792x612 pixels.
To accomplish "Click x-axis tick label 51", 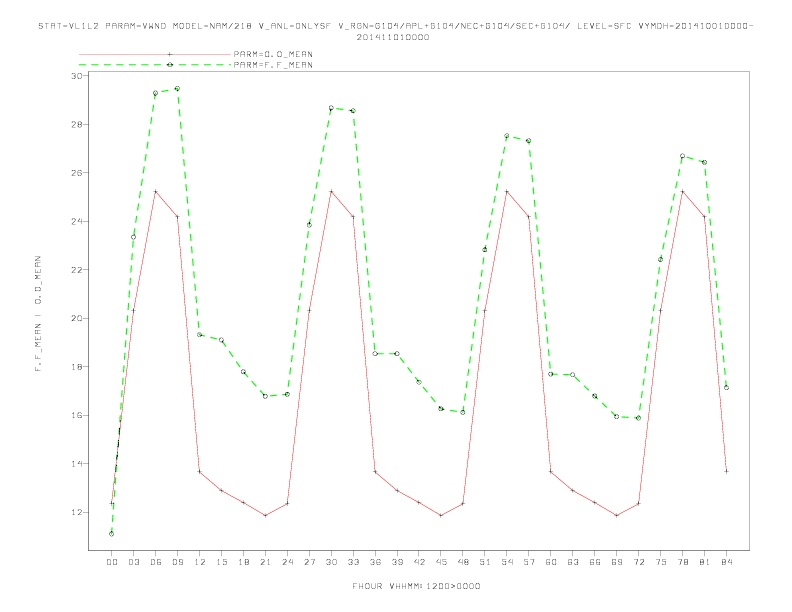I will (485, 562).
